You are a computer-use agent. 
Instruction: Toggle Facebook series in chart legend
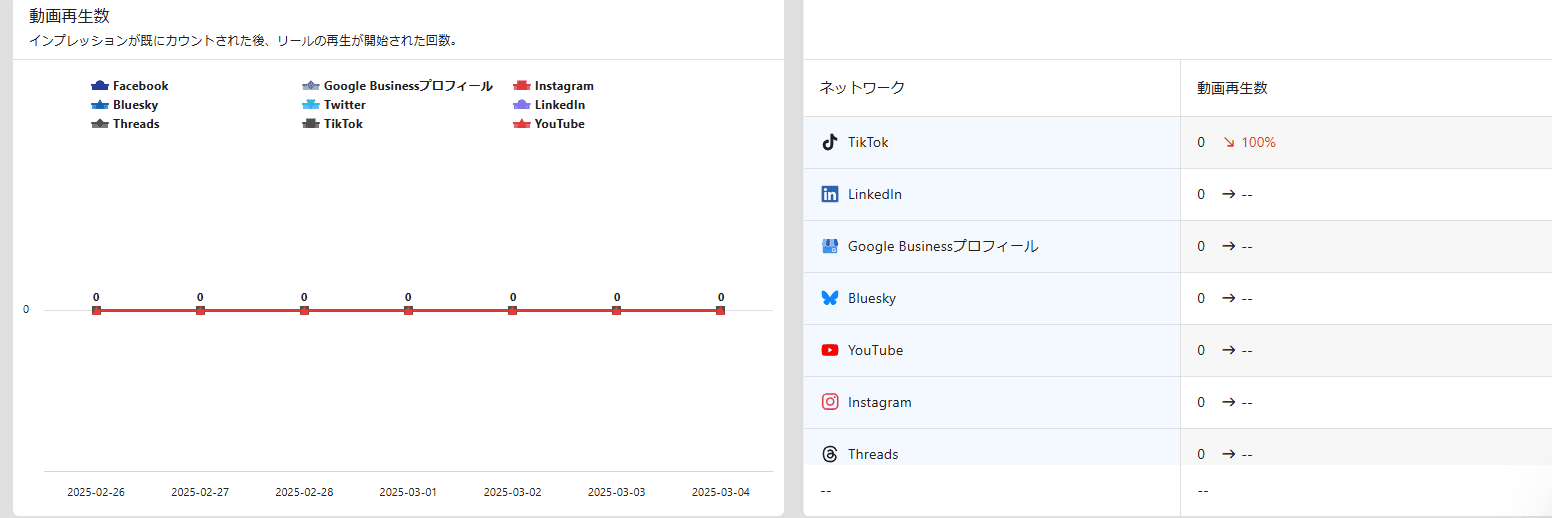point(139,86)
